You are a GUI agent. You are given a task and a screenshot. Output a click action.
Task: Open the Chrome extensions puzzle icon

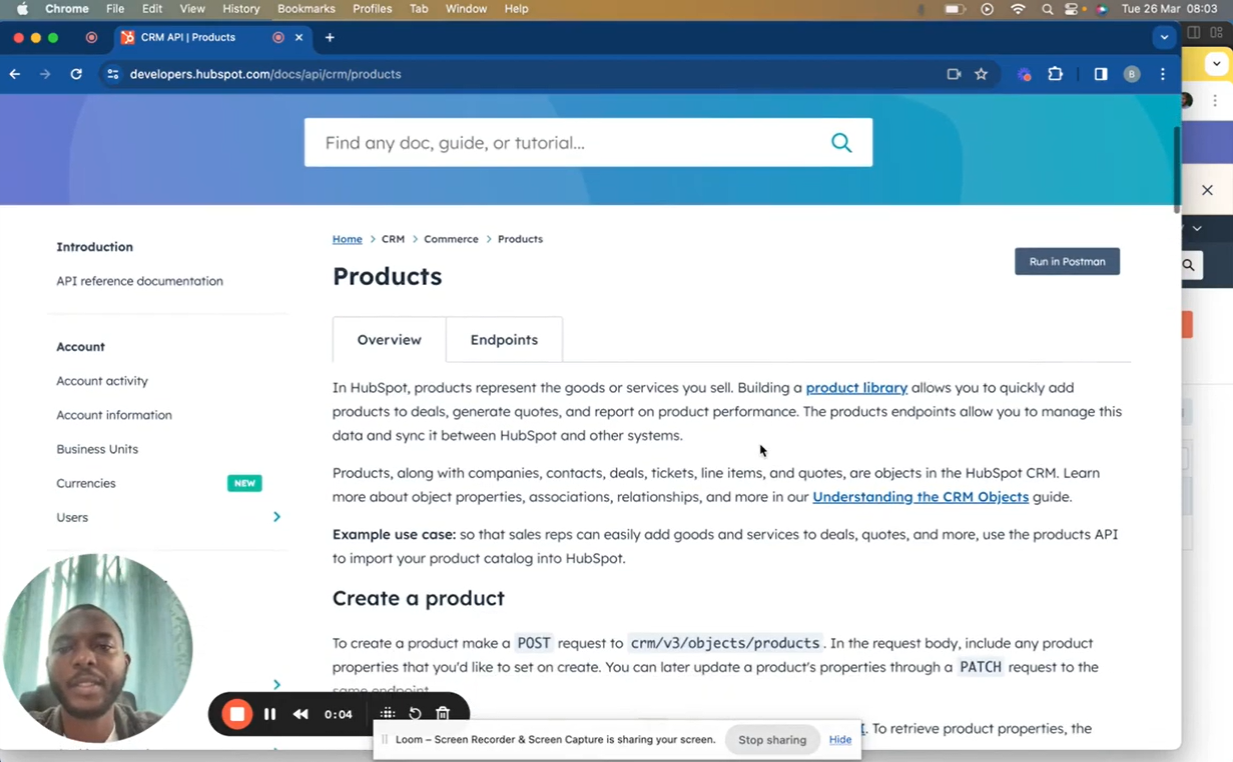(1055, 74)
